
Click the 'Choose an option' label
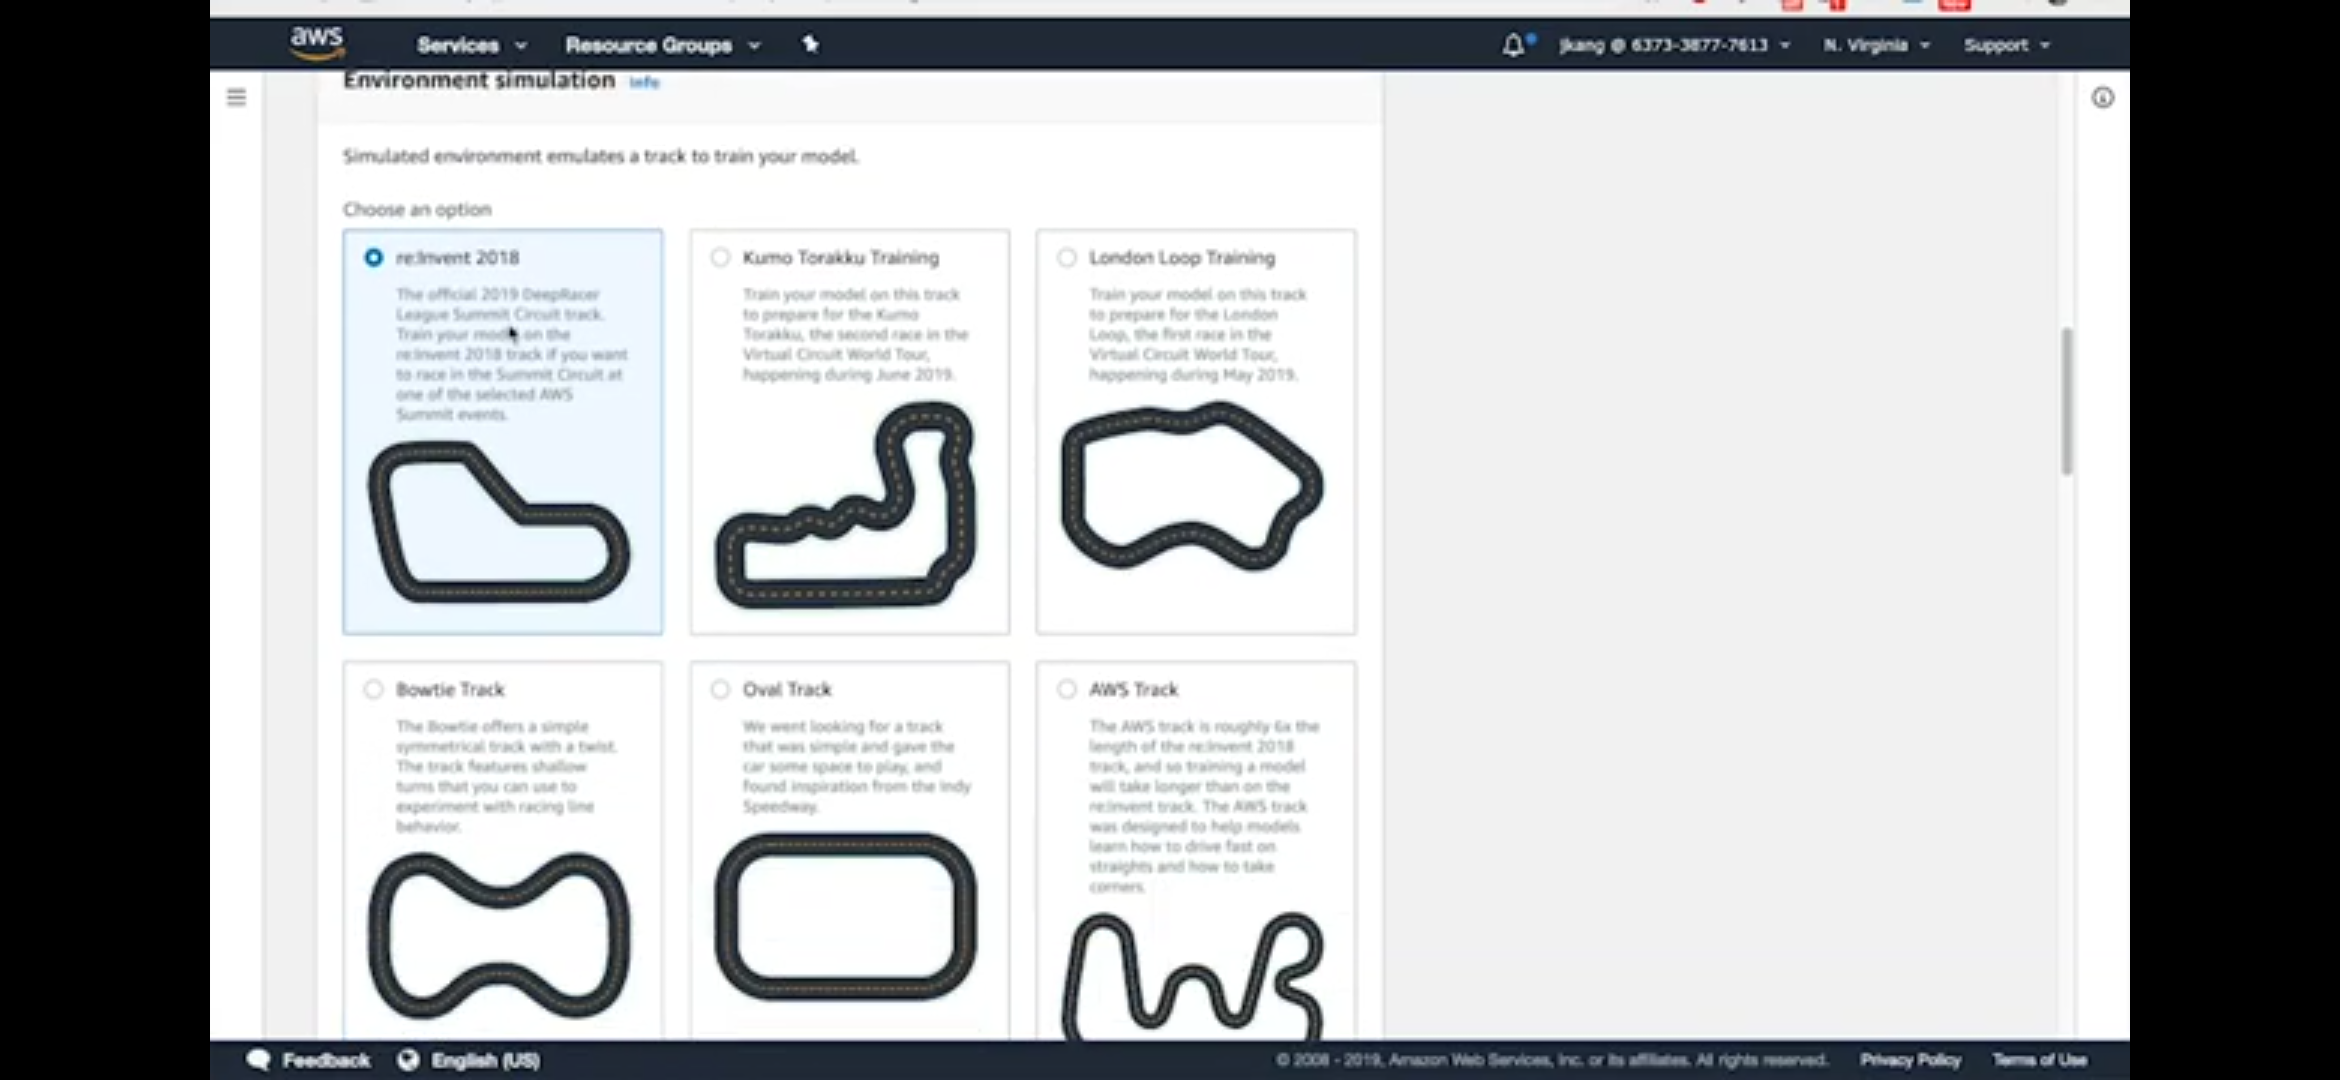417,209
